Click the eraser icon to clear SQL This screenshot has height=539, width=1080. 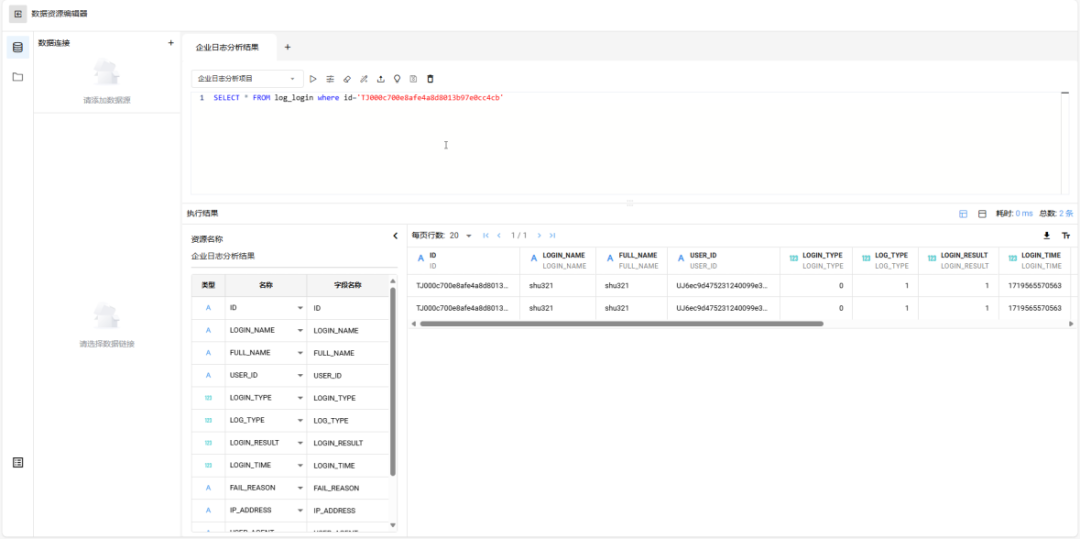347,79
